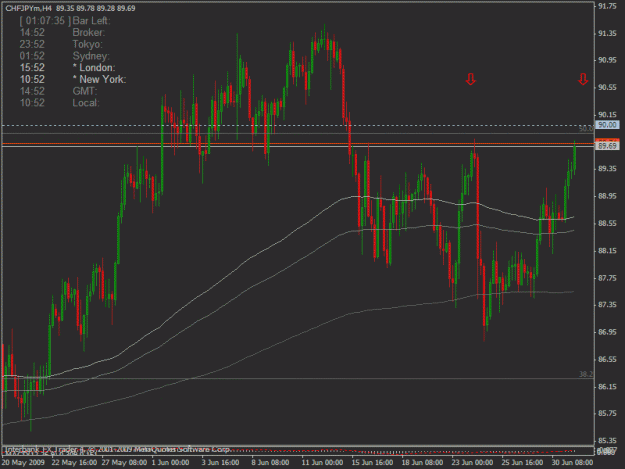Click the 38.2 Fibonacci level label
This screenshot has width=625, height=469.
point(586,374)
